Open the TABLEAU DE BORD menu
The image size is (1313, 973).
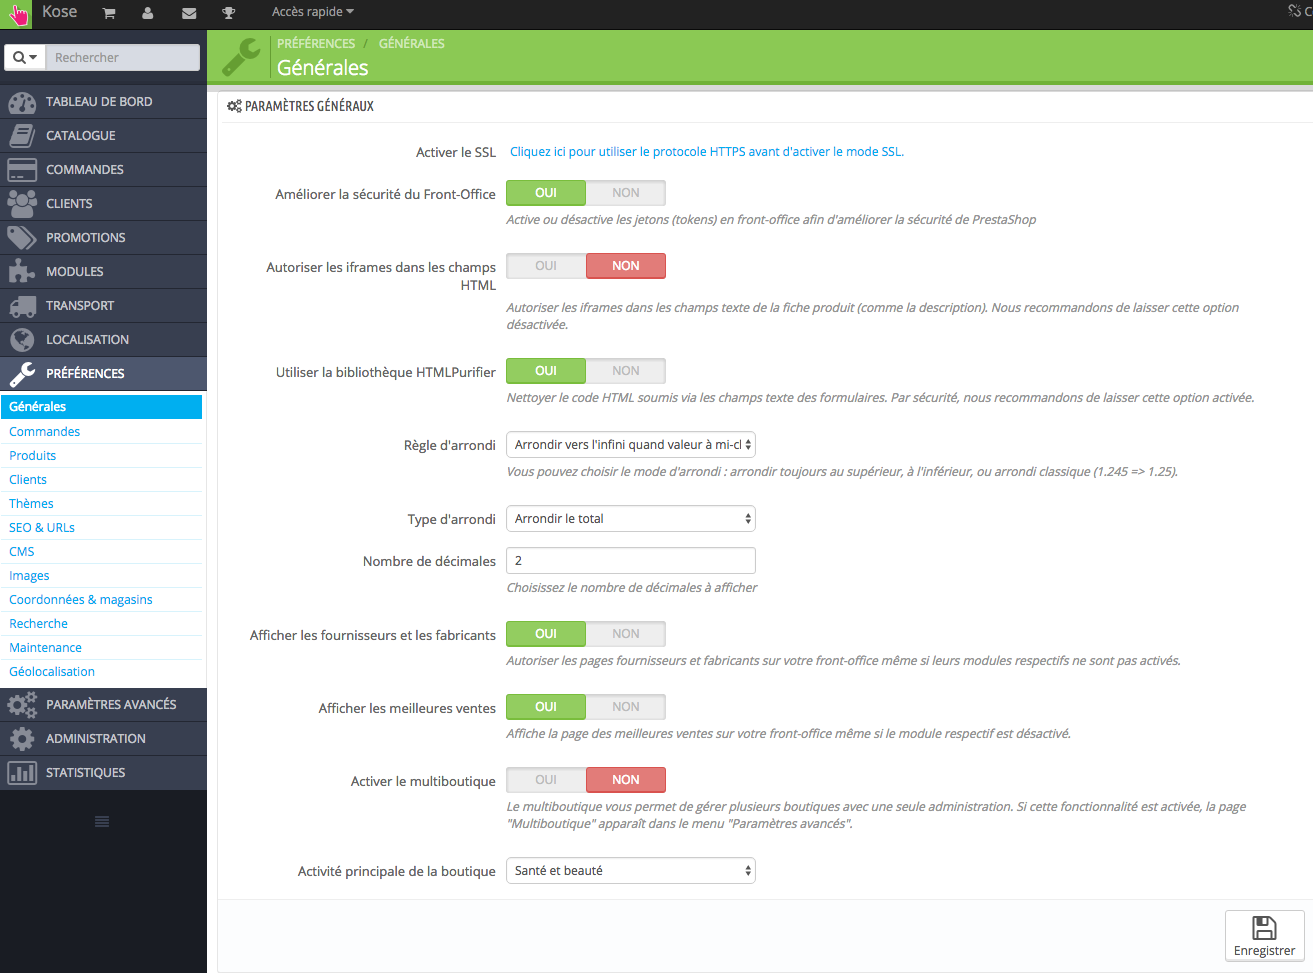click(103, 102)
